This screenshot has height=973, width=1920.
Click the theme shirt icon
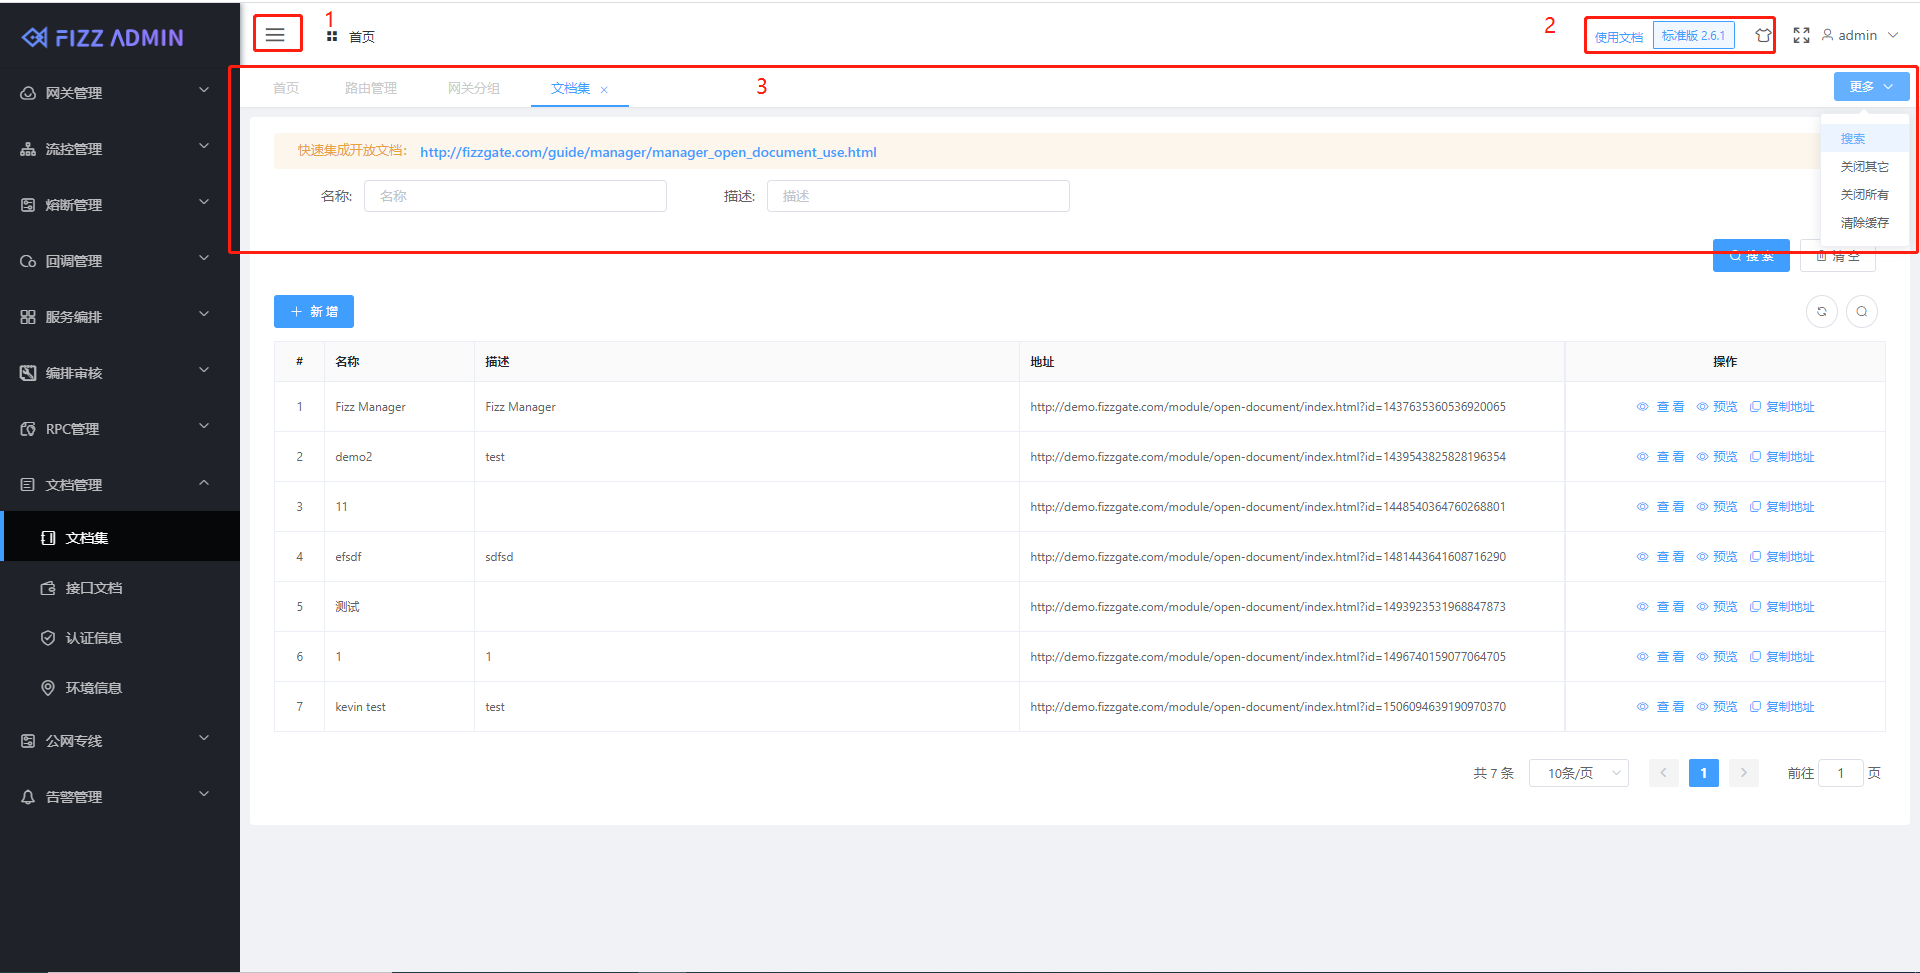click(x=1763, y=36)
